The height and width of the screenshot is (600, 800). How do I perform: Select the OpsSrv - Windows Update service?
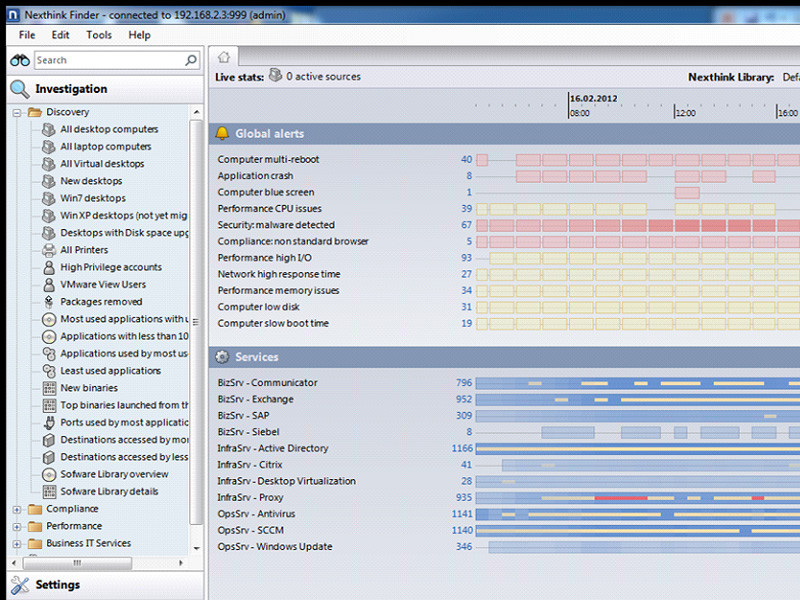click(274, 547)
